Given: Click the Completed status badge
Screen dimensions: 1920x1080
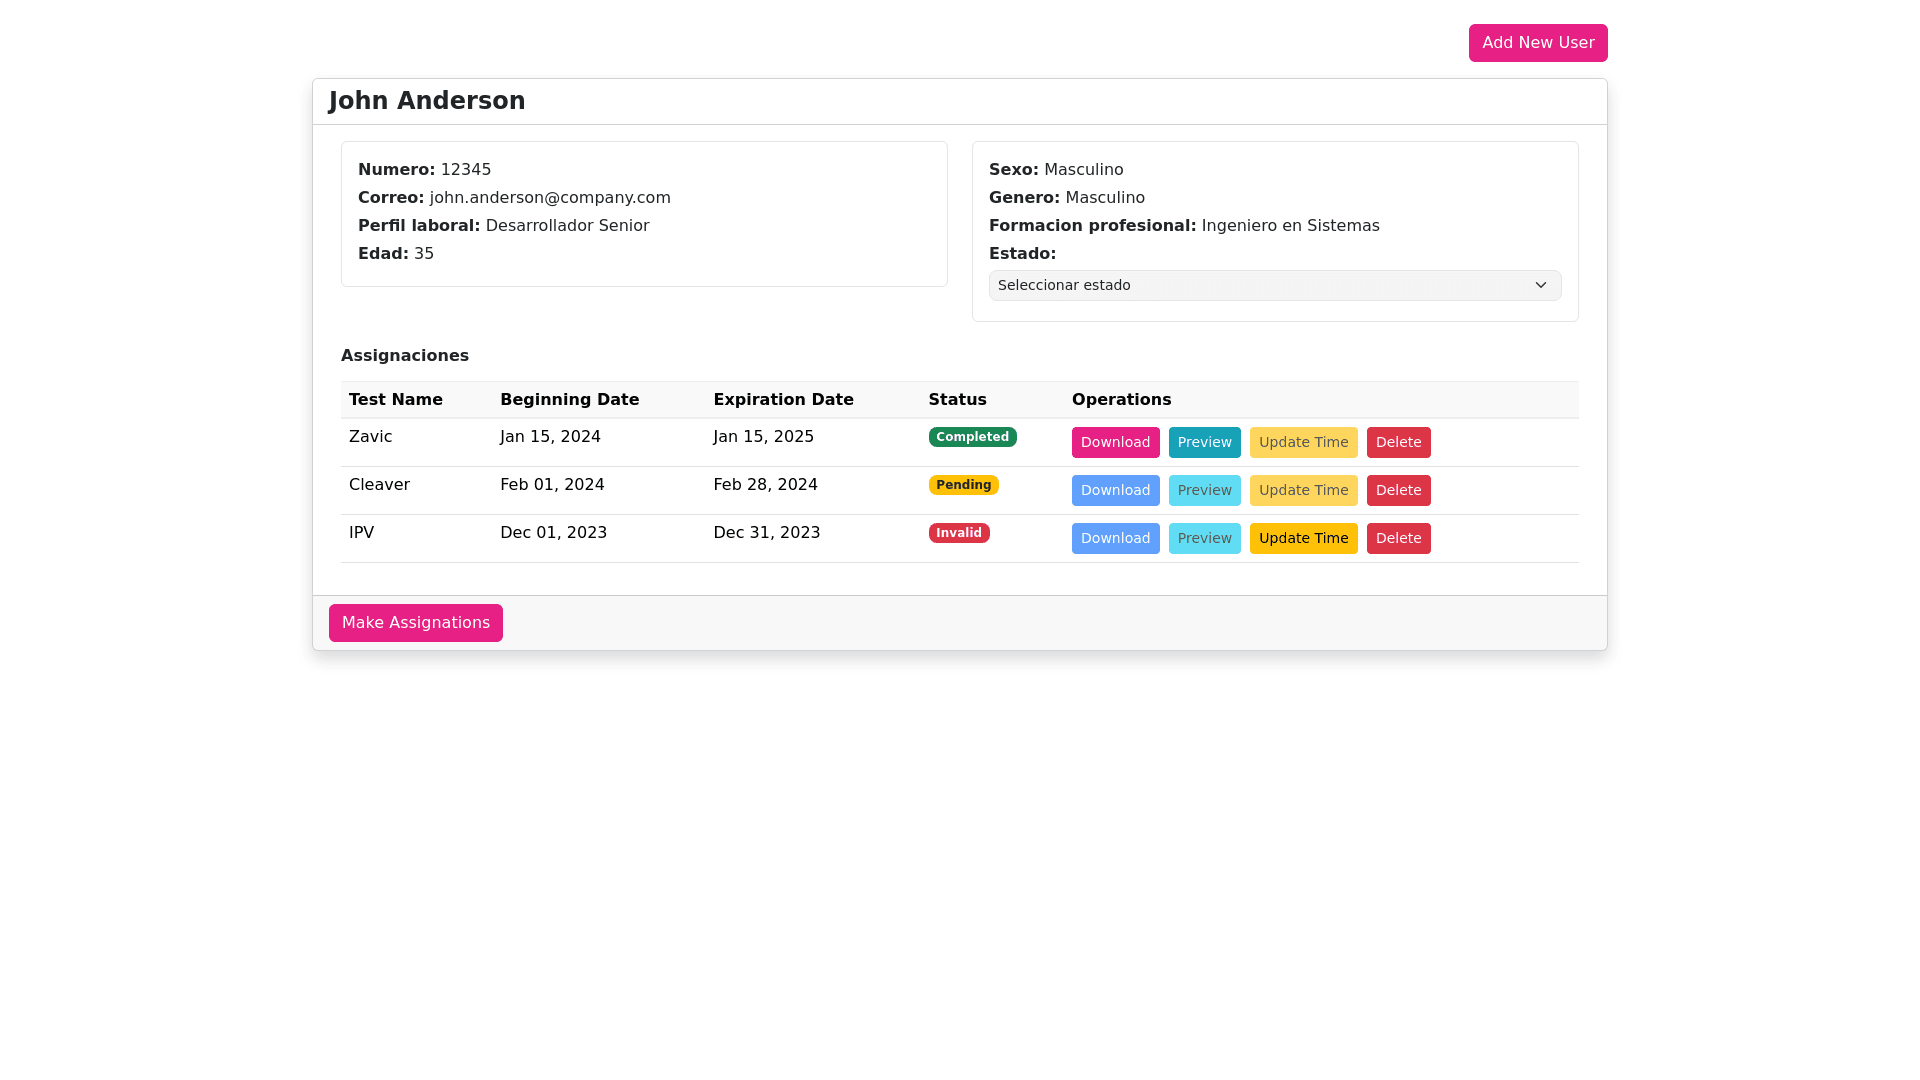Looking at the screenshot, I should (972, 437).
